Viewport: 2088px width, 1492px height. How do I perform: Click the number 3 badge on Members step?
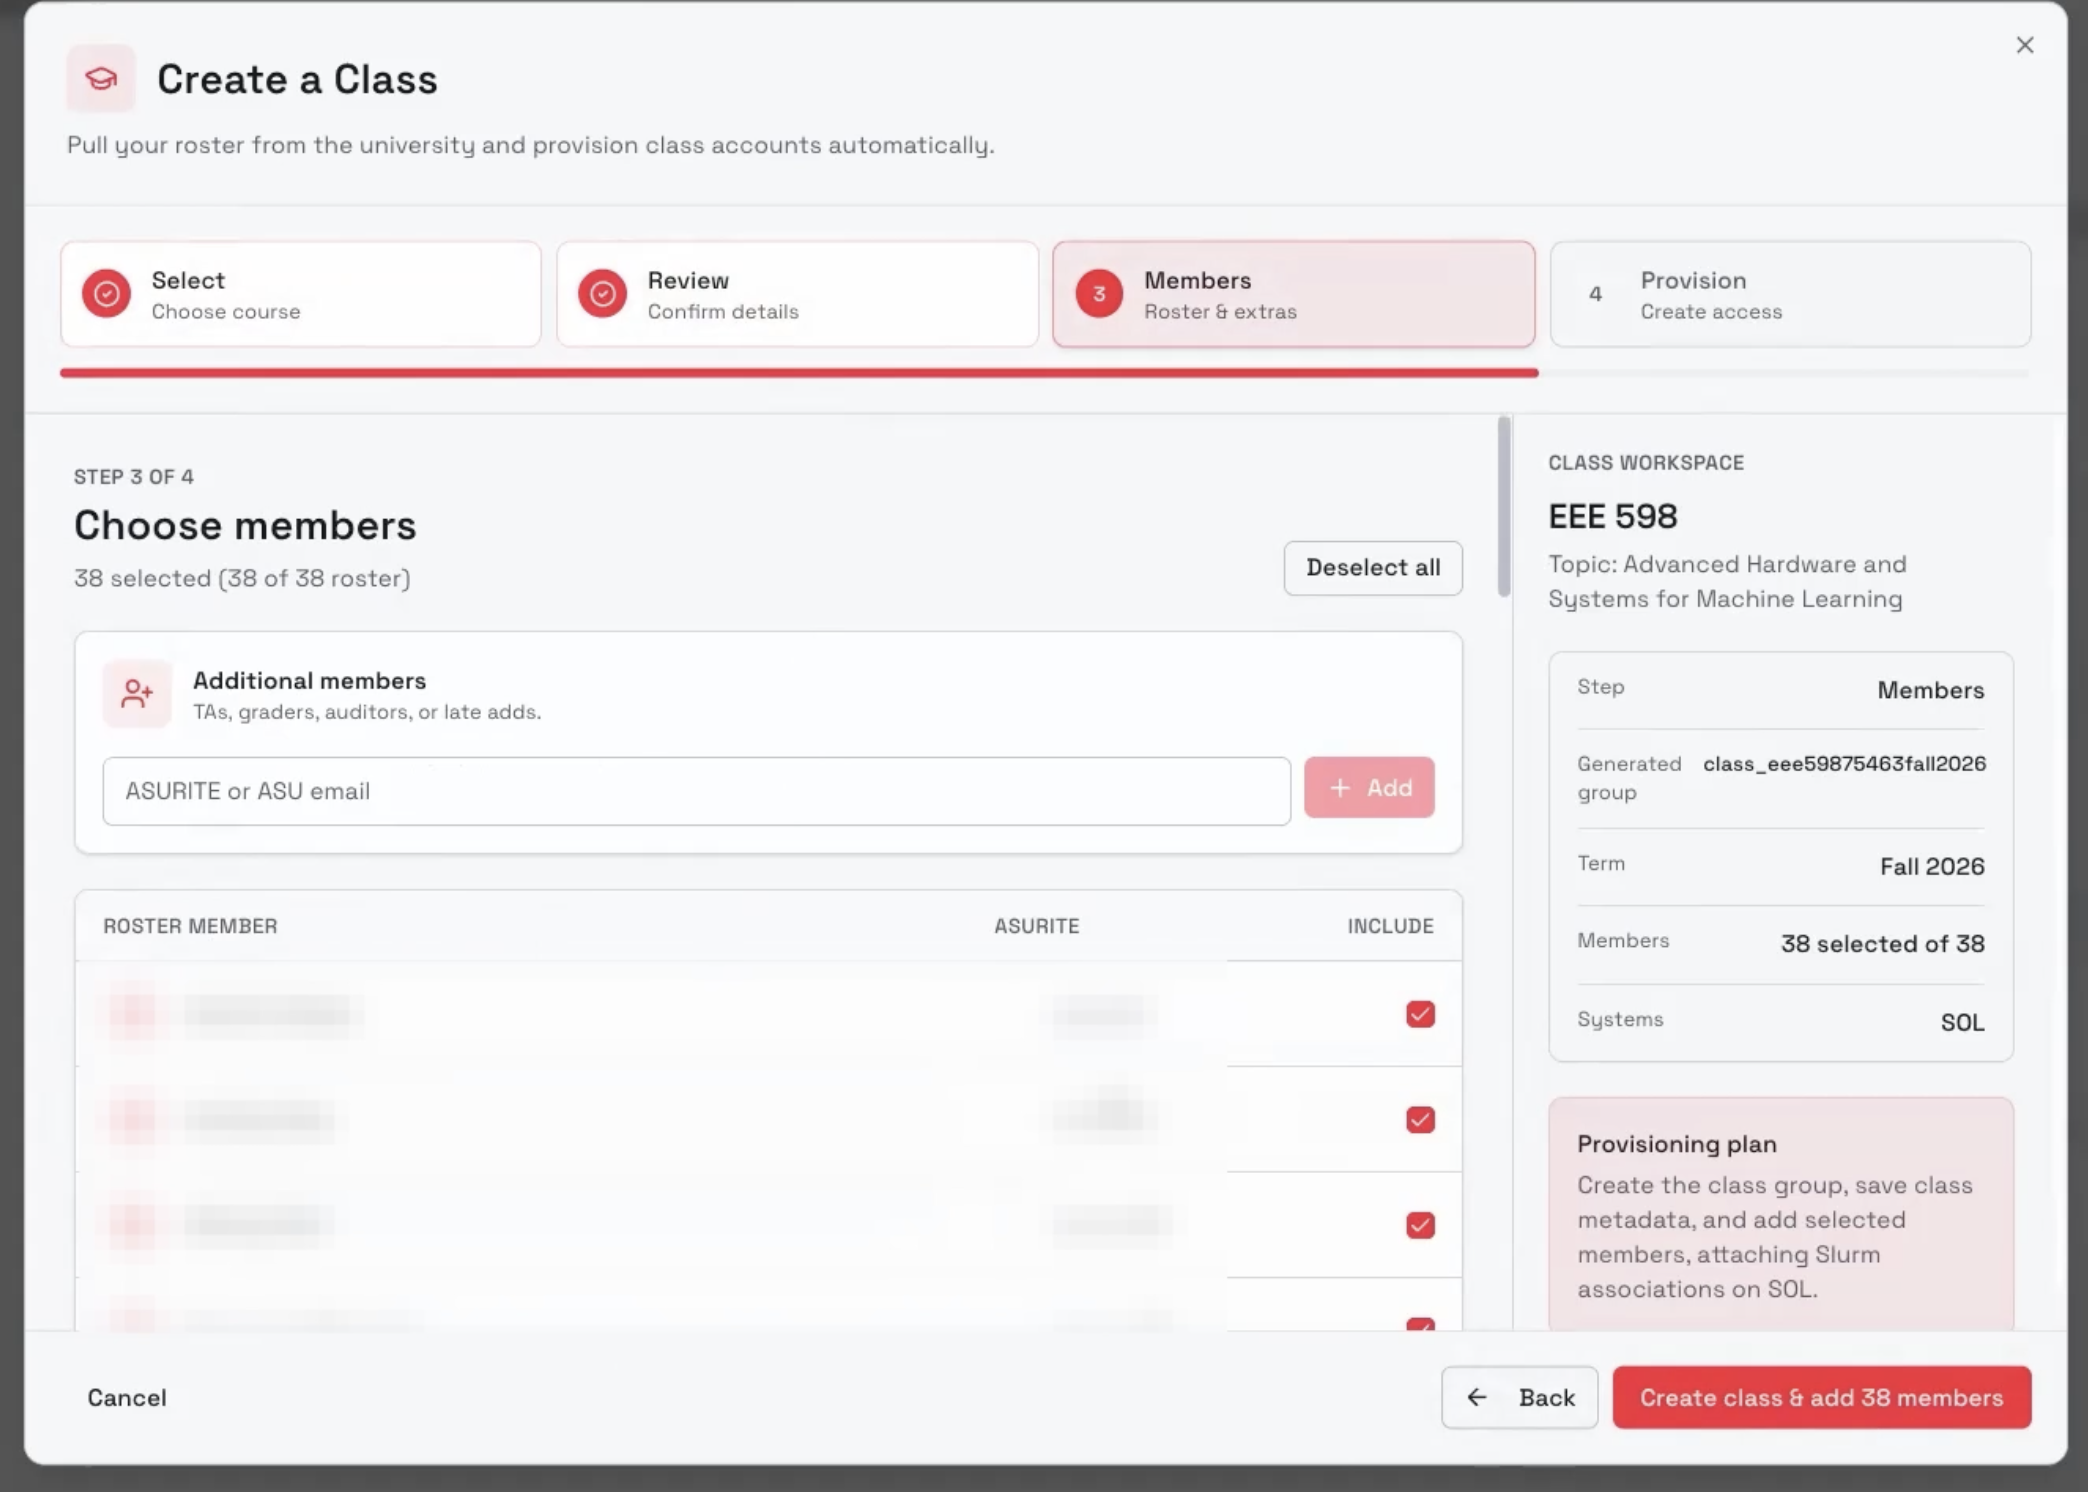coord(1099,294)
